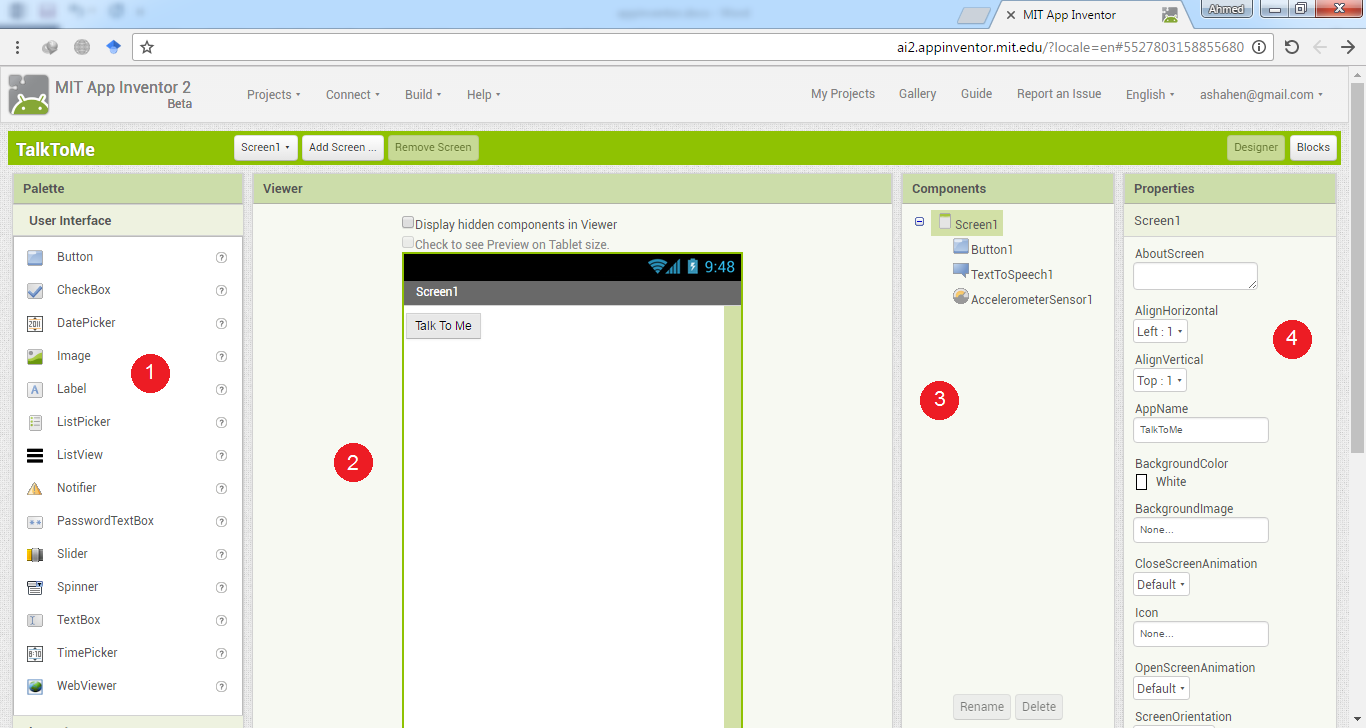The width and height of the screenshot is (1366, 728).
Task: Switch to Blocks editor
Action: click(1313, 147)
